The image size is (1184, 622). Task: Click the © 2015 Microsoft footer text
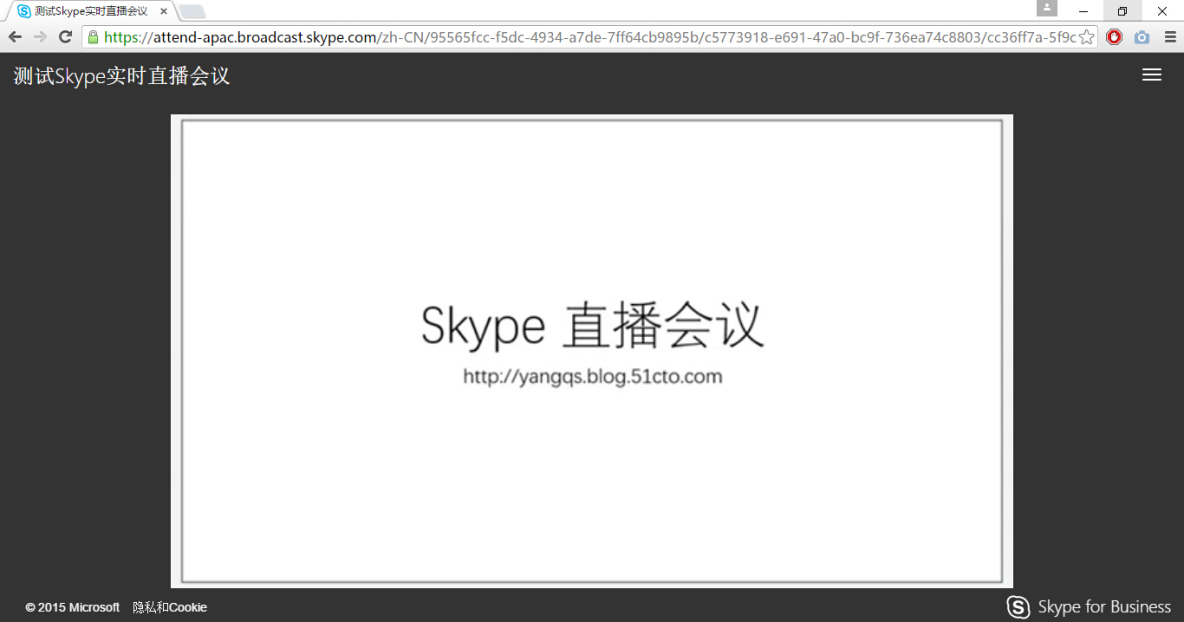(72, 607)
